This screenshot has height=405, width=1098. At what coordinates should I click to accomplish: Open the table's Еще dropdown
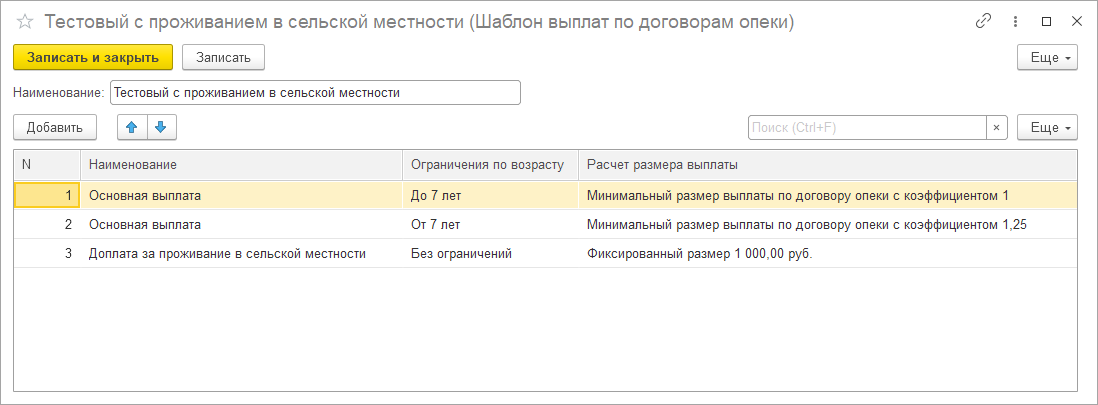coord(1047,128)
